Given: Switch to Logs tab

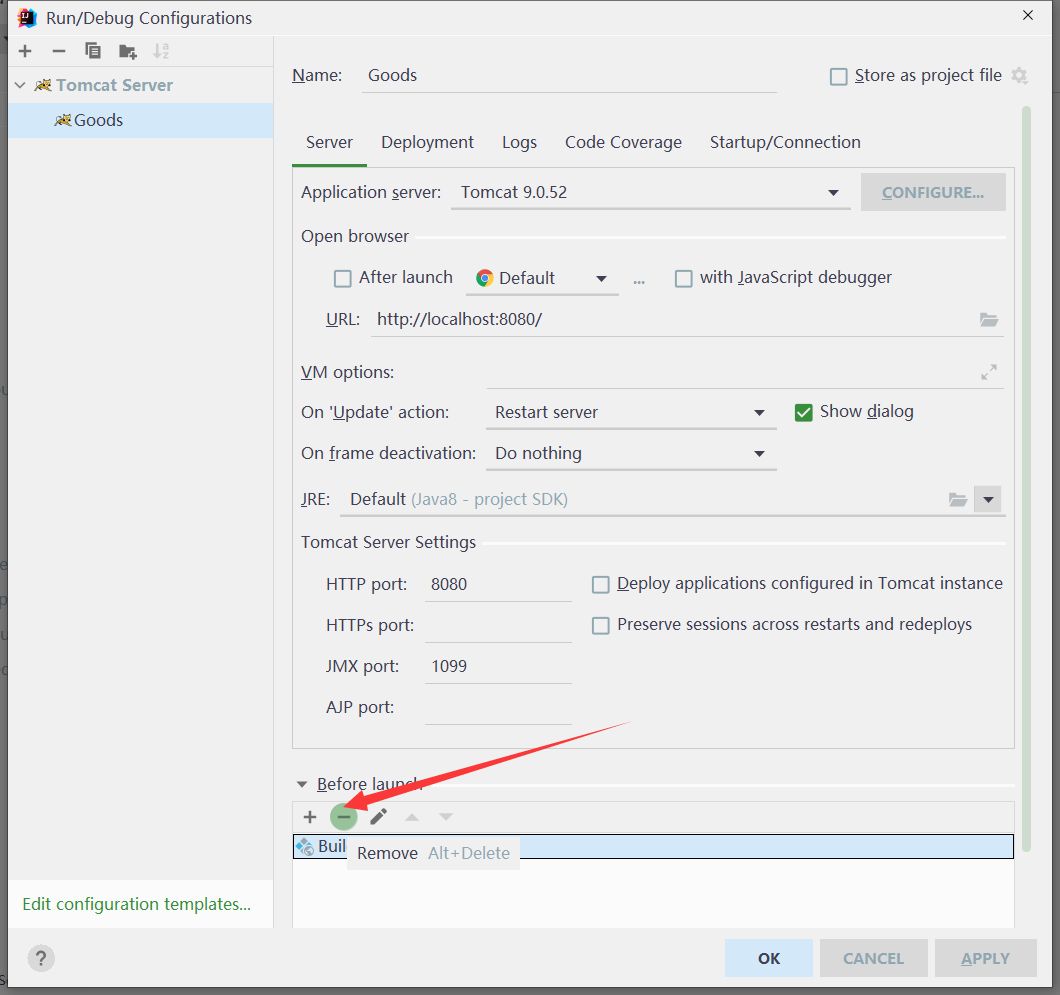Looking at the screenshot, I should click(519, 143).
